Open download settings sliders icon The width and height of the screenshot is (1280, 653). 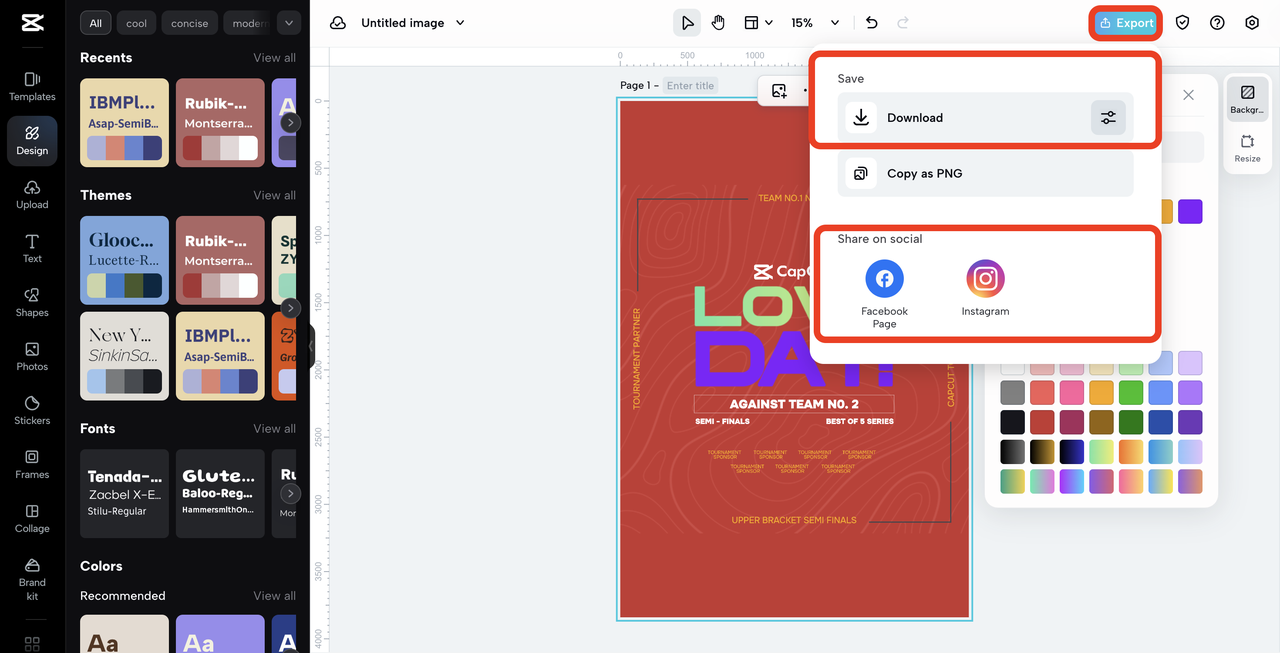(x=1108, y=118)
